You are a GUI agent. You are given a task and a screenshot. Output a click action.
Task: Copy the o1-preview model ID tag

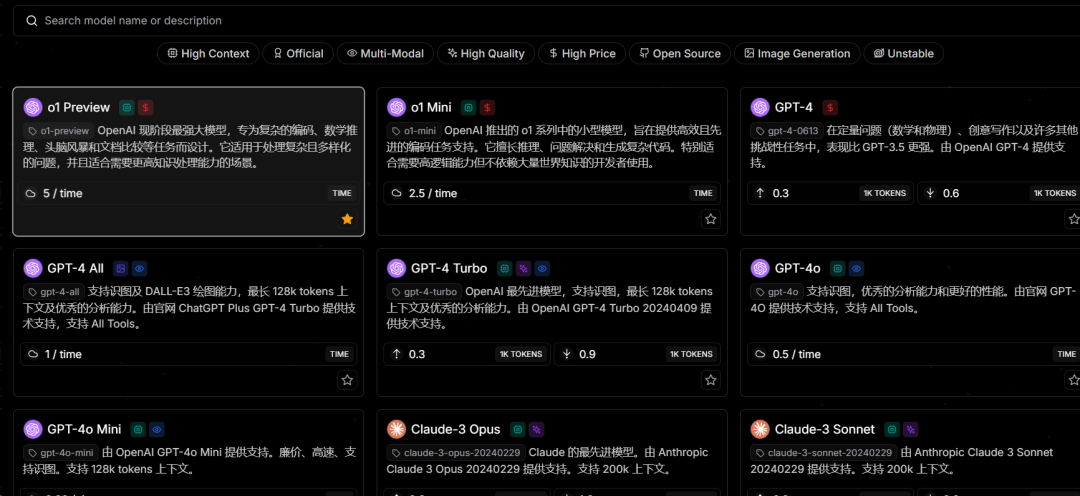point(59,130)
